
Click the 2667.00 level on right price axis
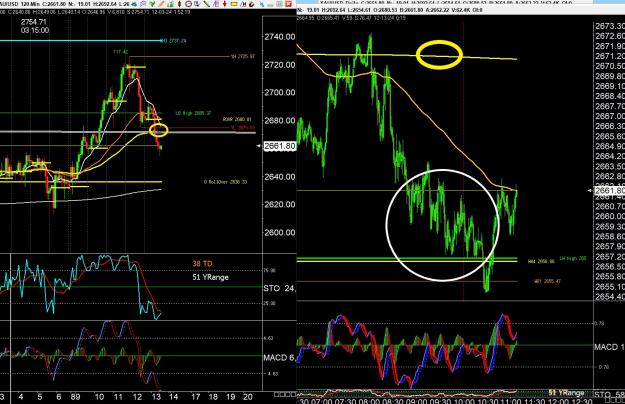610,116
